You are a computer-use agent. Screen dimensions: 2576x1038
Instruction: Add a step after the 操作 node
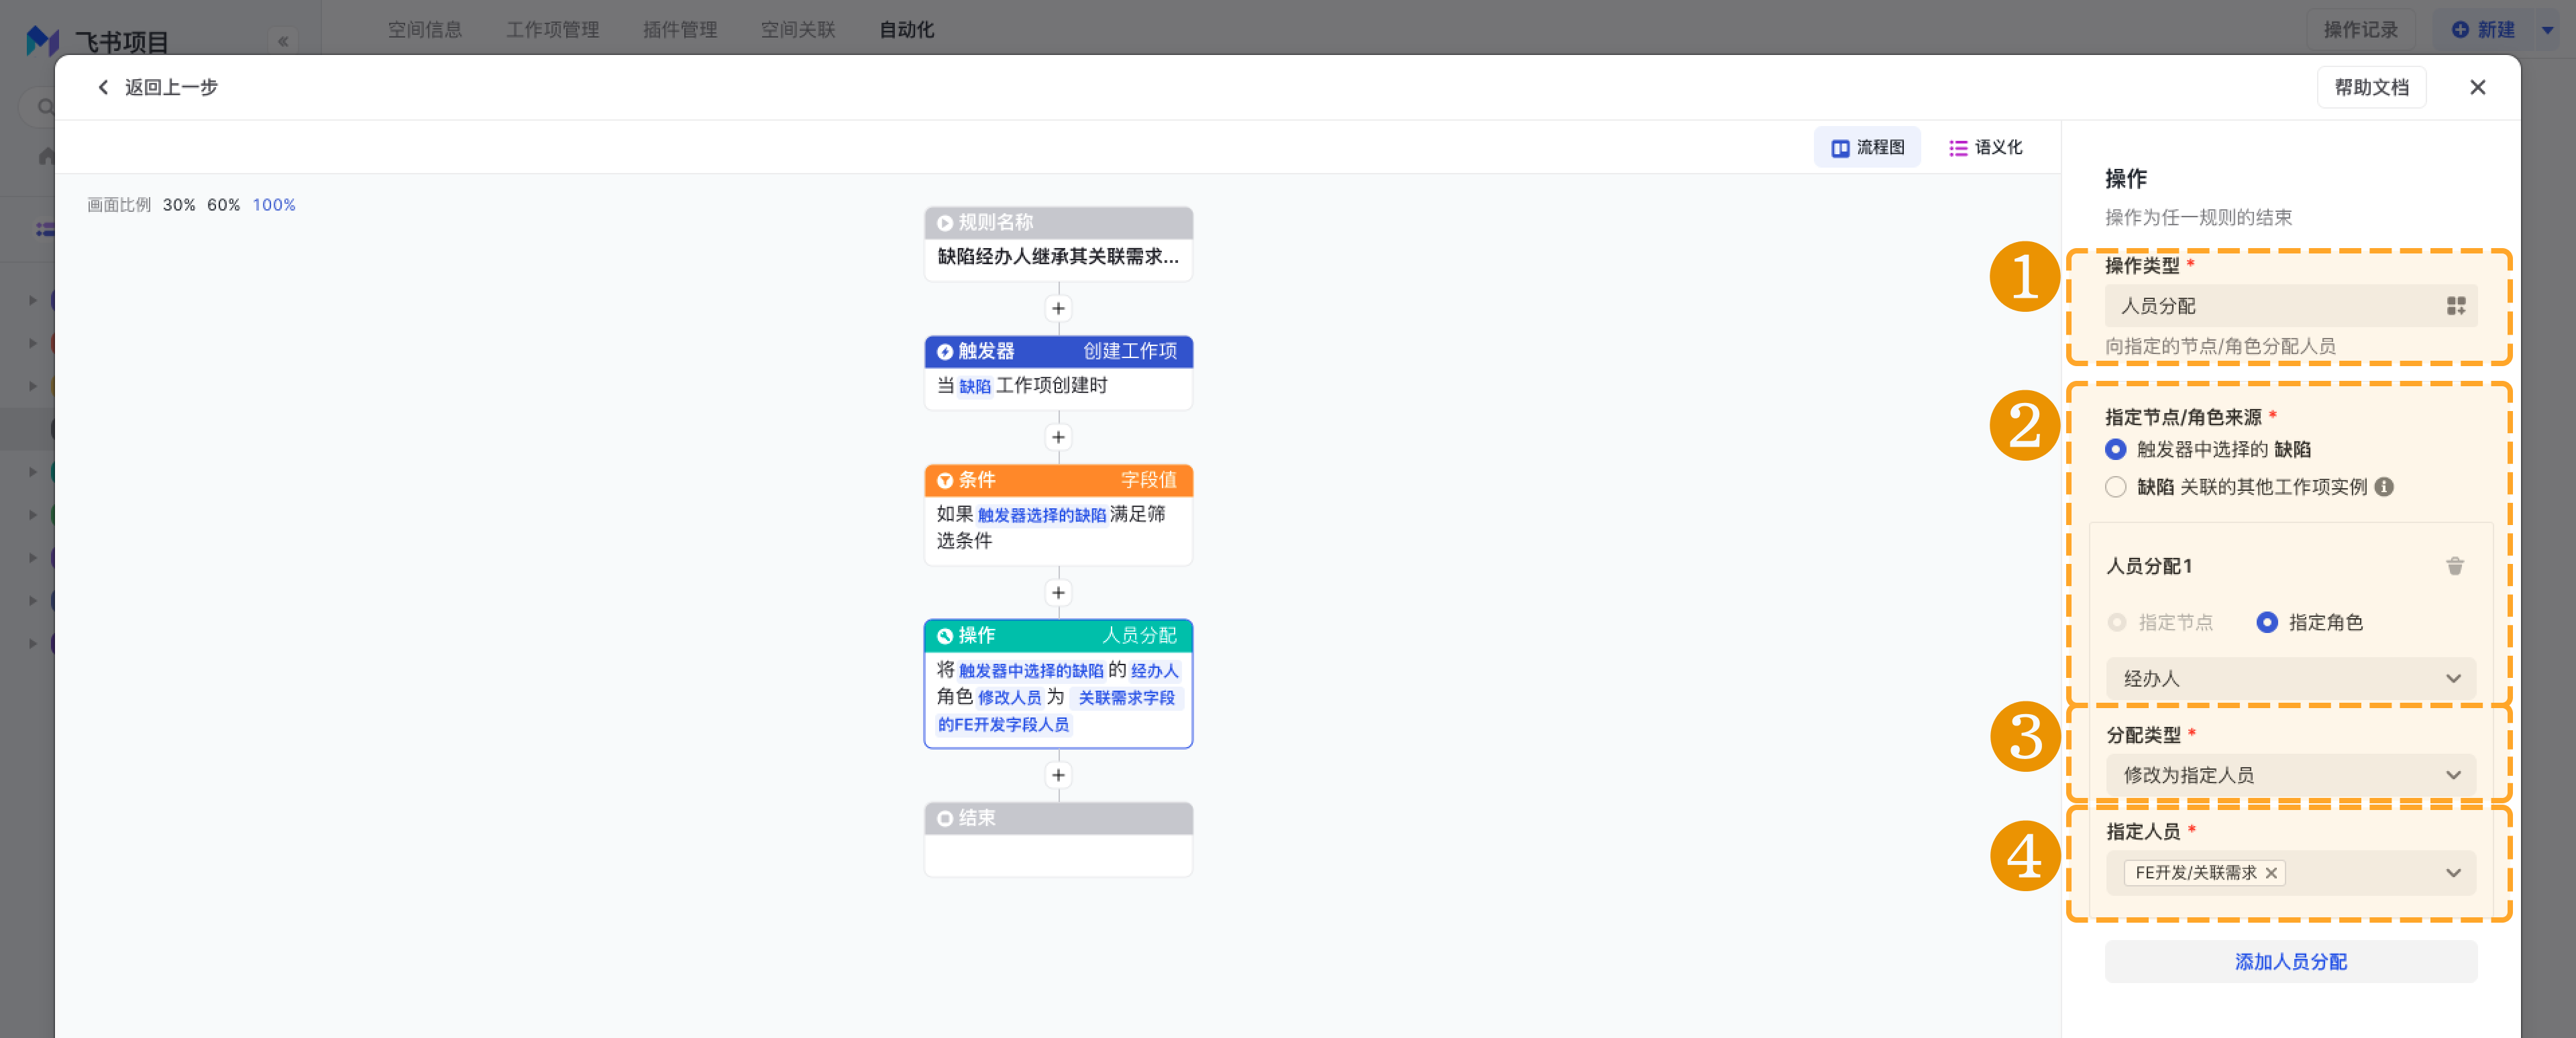tap(1058, 775)
